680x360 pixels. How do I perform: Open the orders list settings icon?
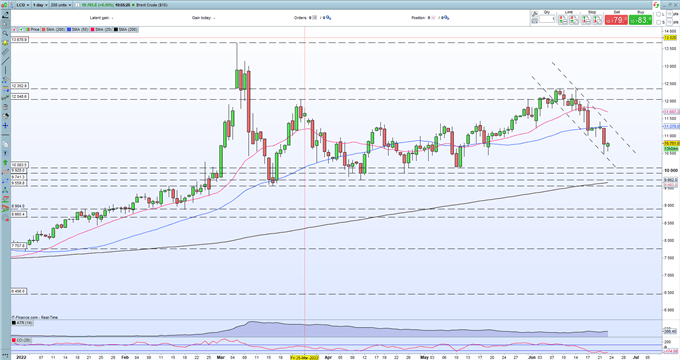(329, 18)
